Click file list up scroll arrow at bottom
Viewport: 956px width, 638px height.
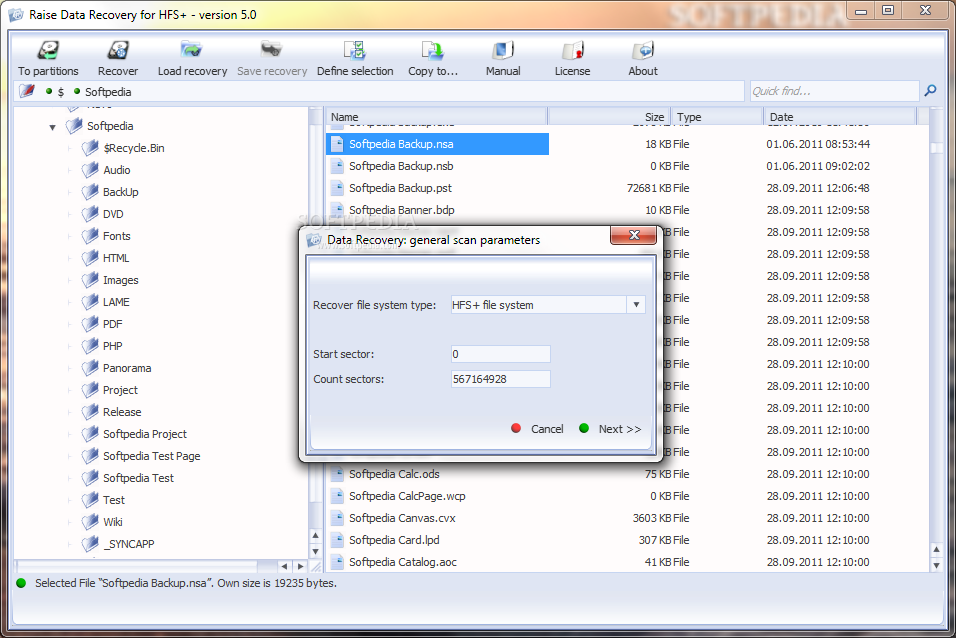936,549
